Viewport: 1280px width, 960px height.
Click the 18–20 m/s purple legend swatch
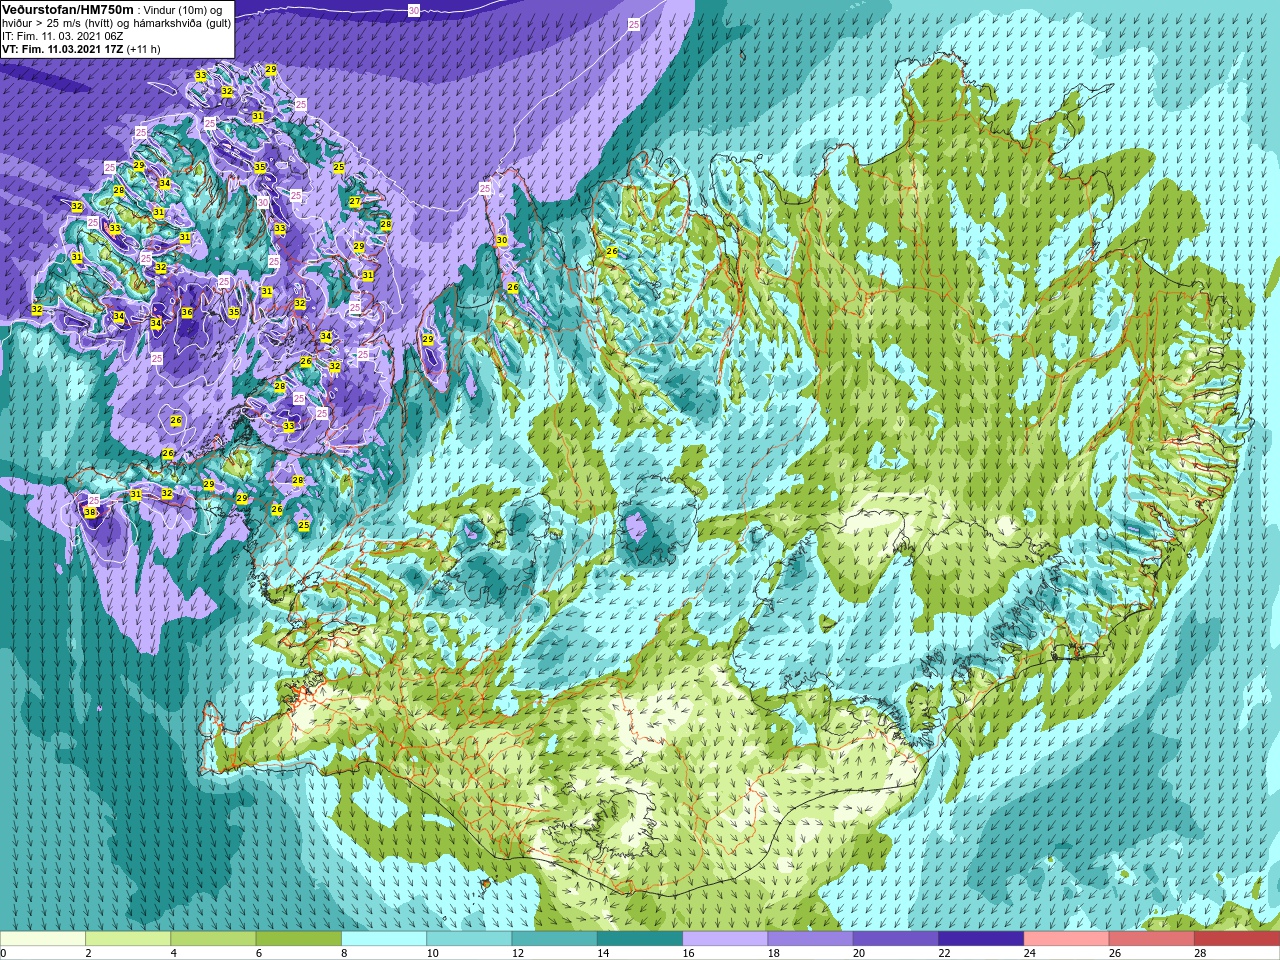pos(810,939)
